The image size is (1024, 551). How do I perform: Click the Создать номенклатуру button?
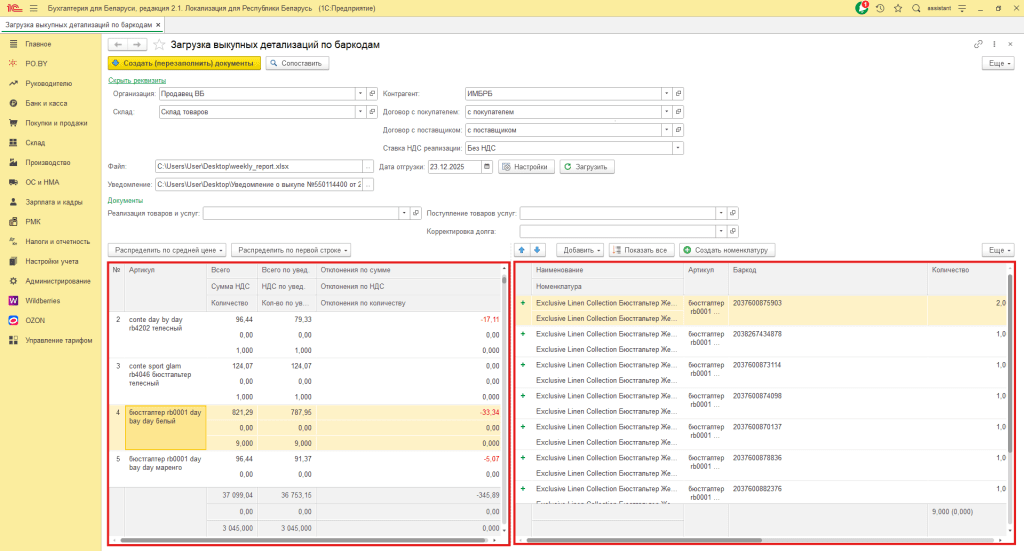tap(727, 250)
